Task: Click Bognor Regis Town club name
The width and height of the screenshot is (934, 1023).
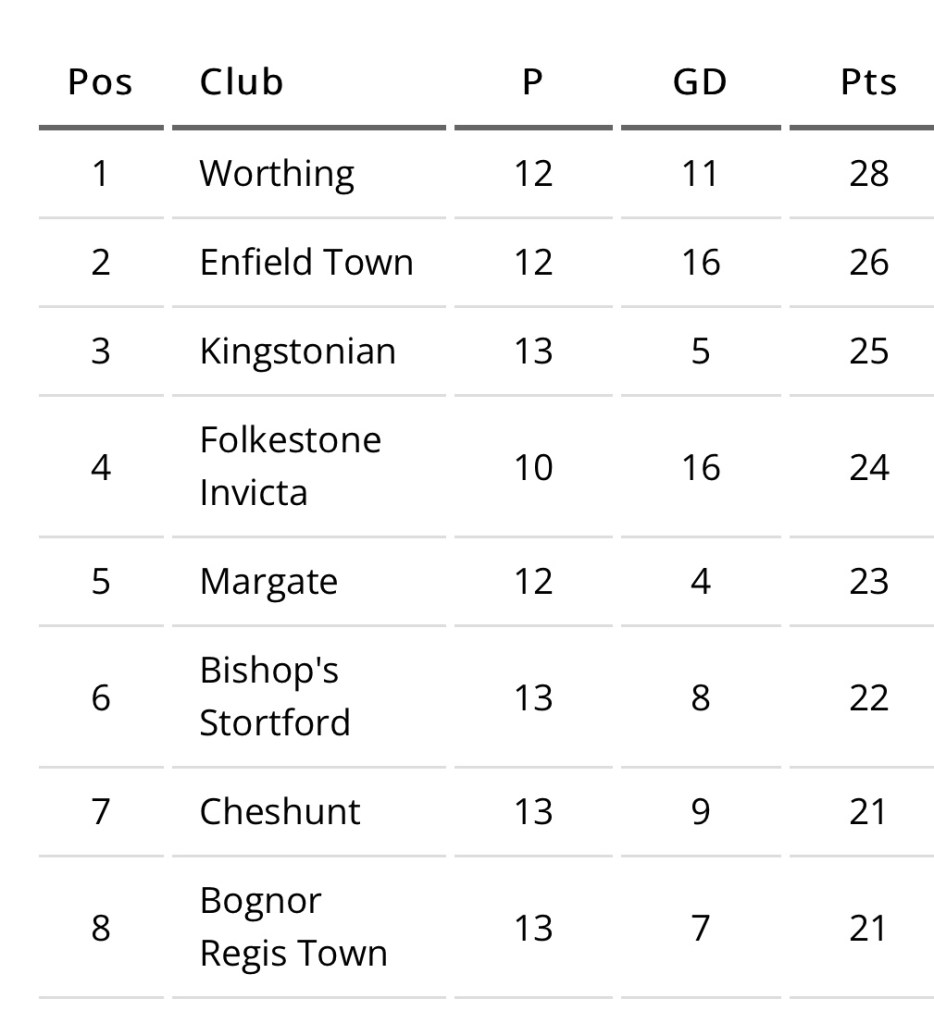Action: [x=292, y=927]
